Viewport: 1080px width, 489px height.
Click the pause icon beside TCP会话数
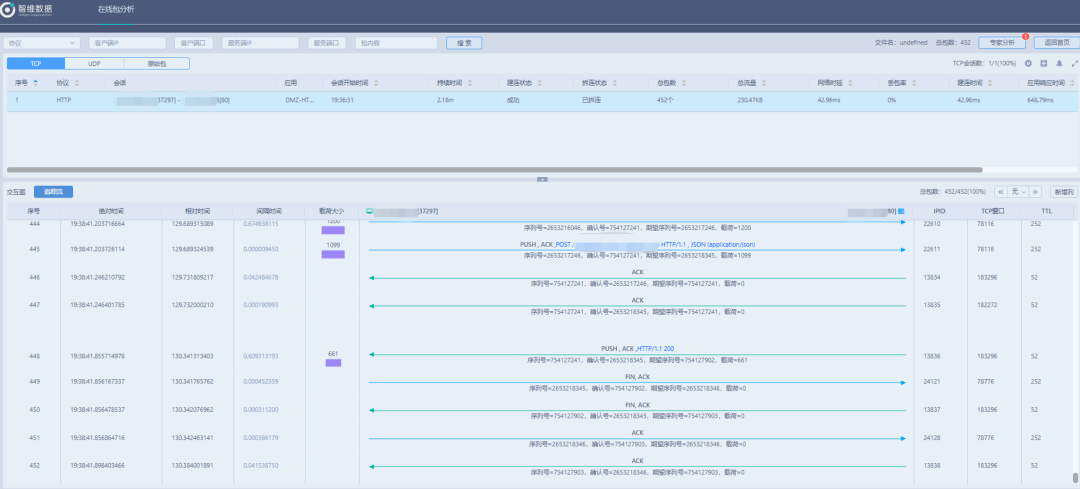pos(1028,63)
